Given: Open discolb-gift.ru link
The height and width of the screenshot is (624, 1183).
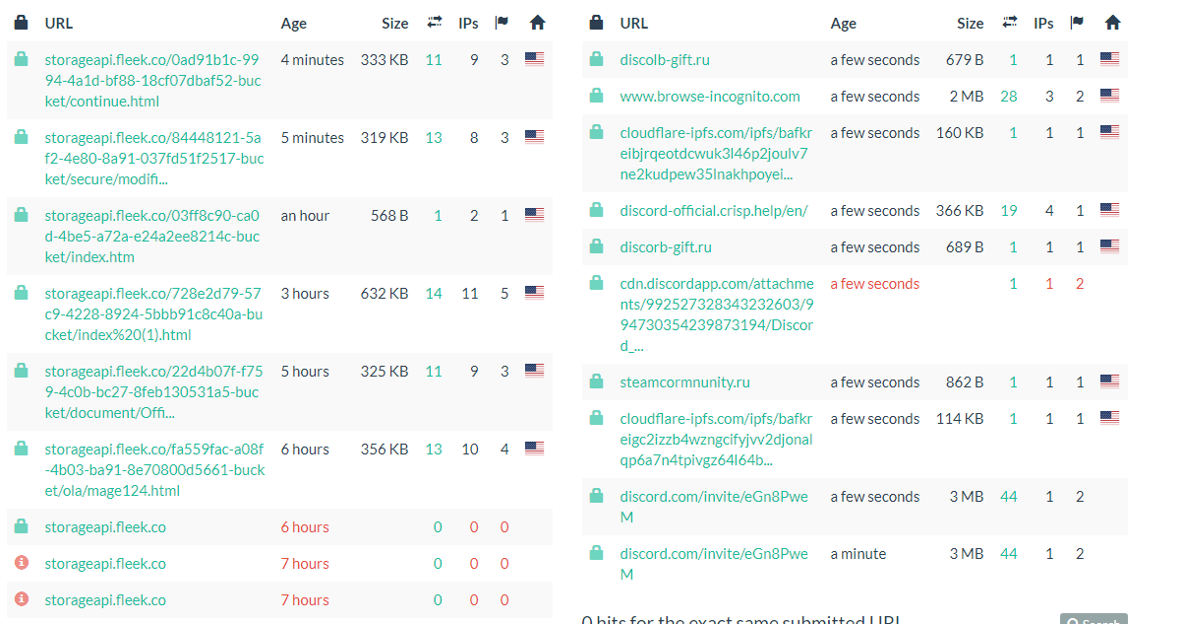Looking at the screenshot, I should 664,60.
